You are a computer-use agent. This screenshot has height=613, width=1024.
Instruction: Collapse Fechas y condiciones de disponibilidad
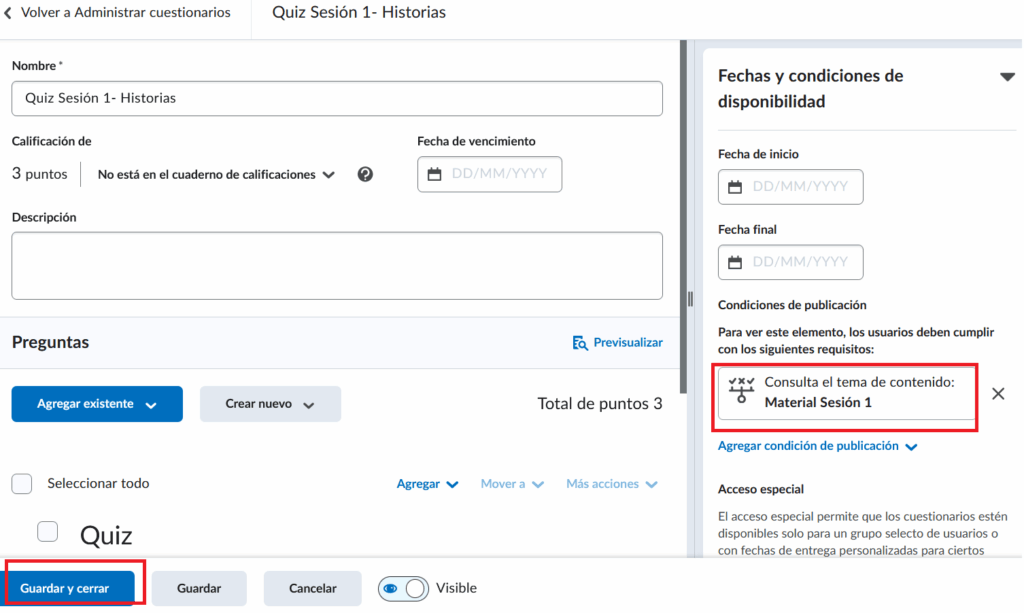[x=1006, y=77]
